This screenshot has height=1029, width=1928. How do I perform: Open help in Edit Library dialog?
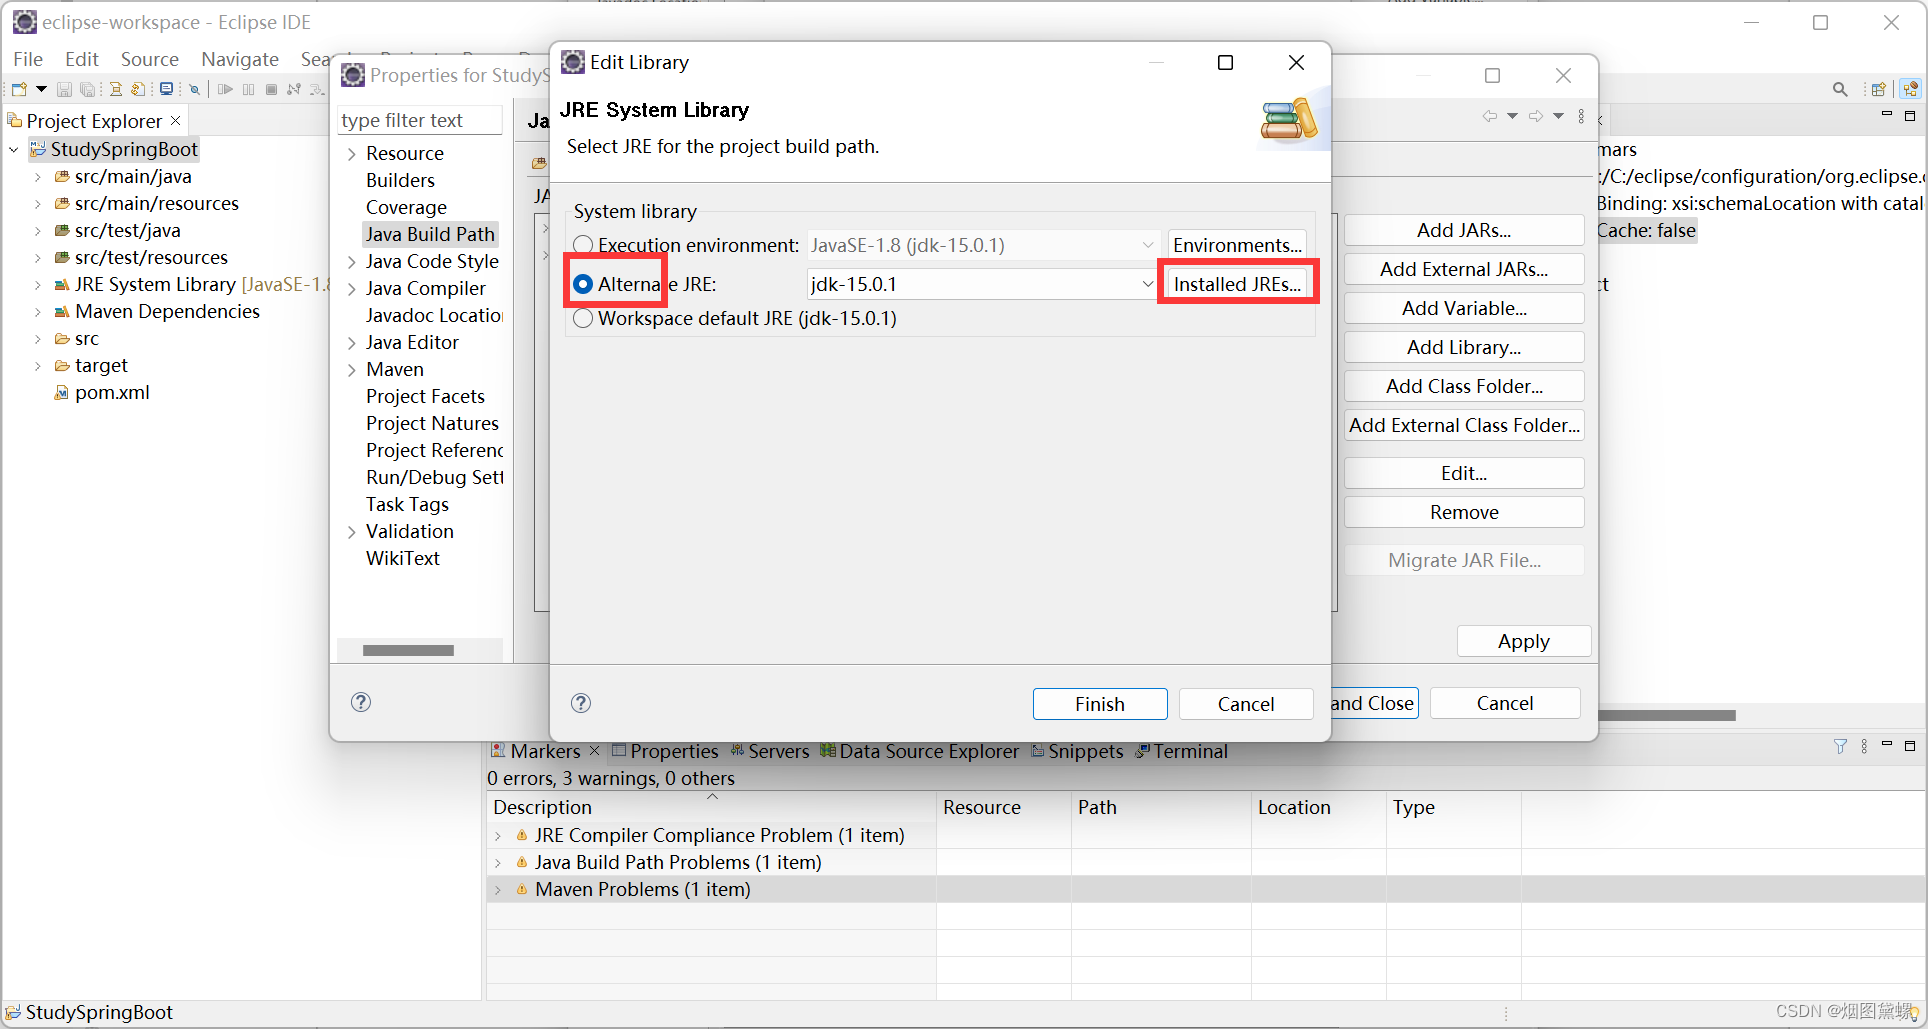tap(581, 703)
